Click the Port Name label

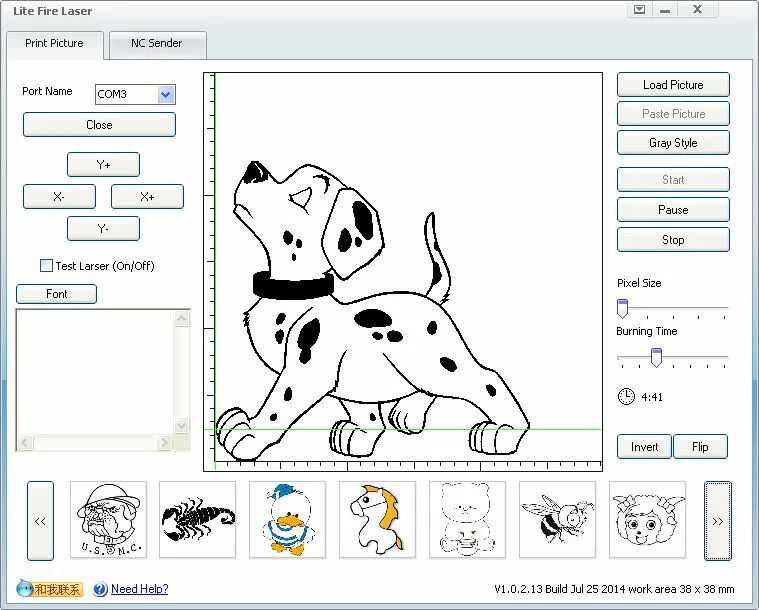pyautogui.click(x=47, y=91)
